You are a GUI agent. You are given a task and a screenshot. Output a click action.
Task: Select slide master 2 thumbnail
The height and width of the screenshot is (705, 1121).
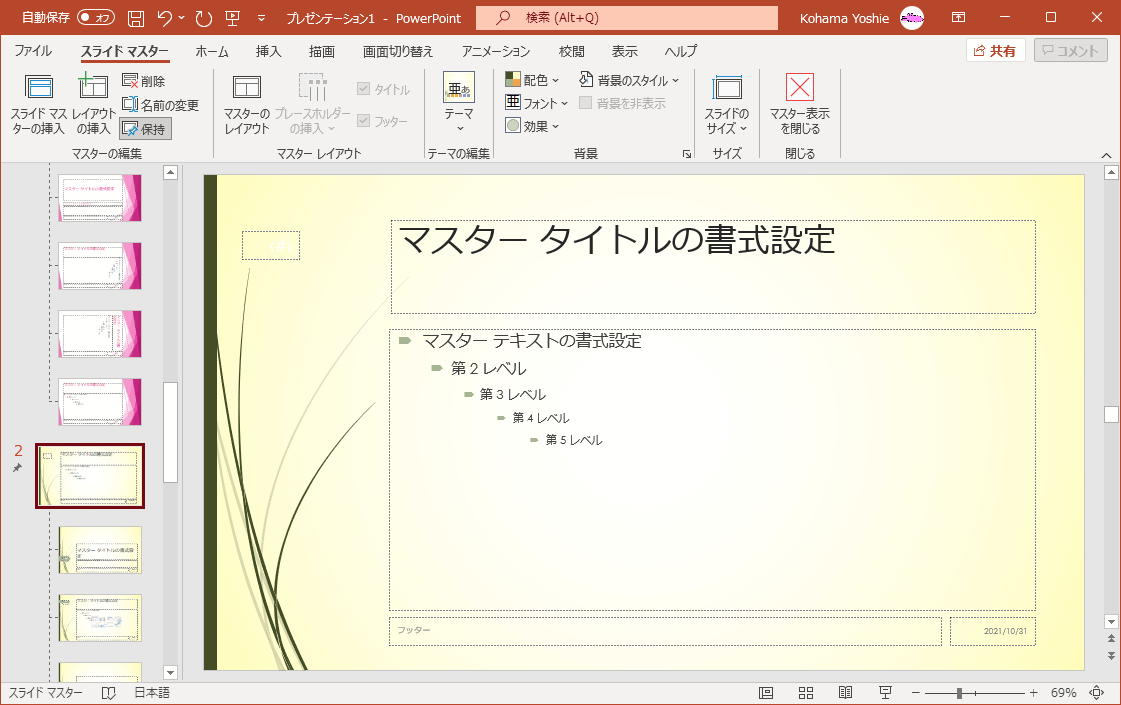coord(90,475)
